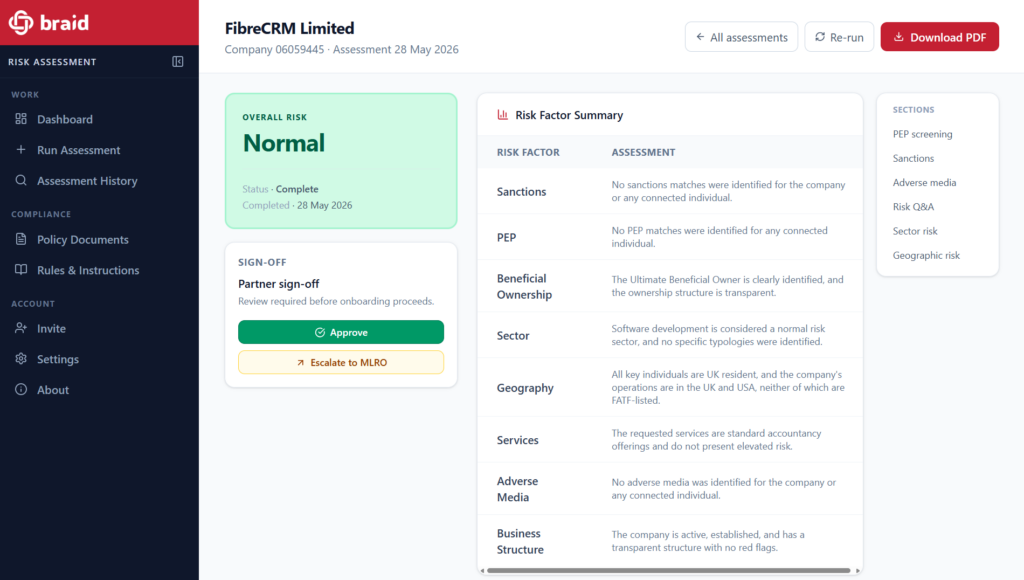Click the Risk Factor Summary chart icon
The image size is (1024, 580).
(502, 115)
